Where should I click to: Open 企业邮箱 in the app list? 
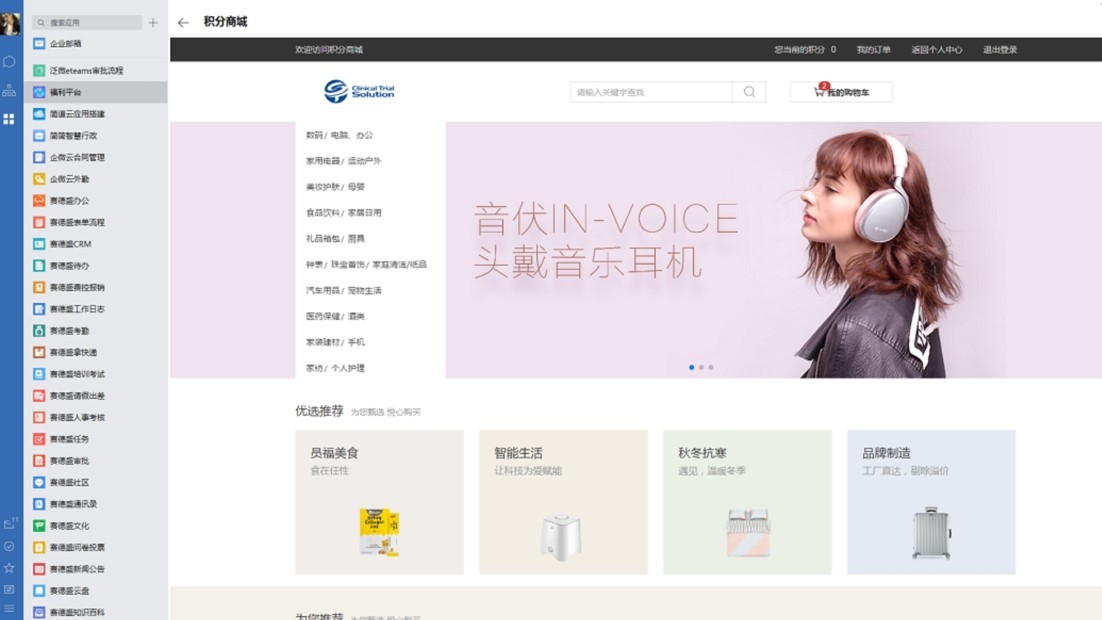[x=65, y=44]
